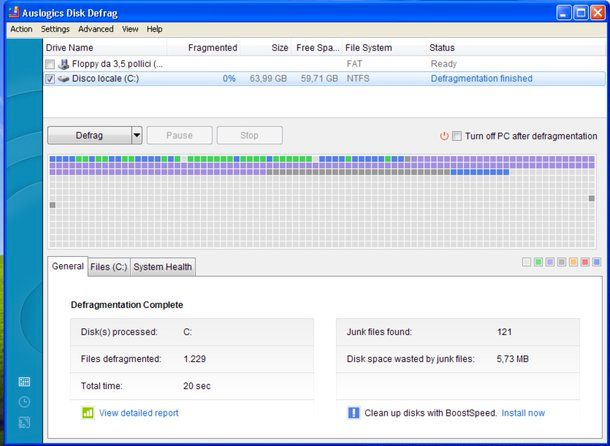
Task: Select the Floppy da 3,5 pollici row
Action: [x=324, y=64]
